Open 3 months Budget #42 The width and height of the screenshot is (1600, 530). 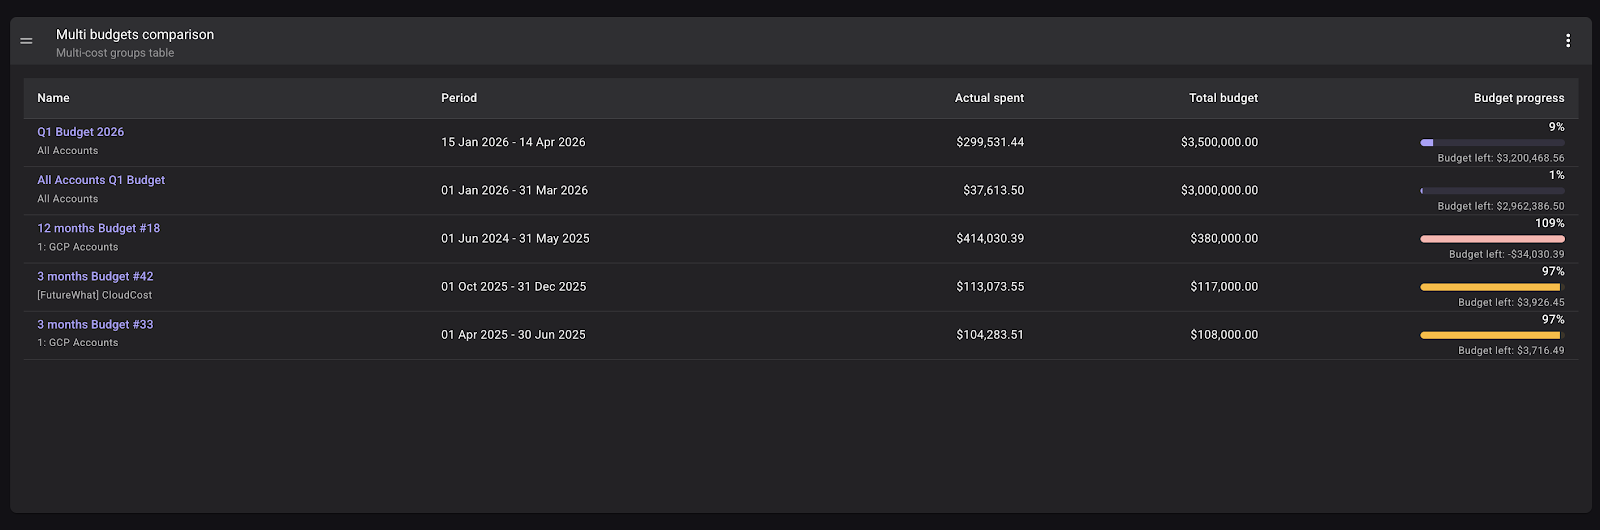click(x=95, y=276)
